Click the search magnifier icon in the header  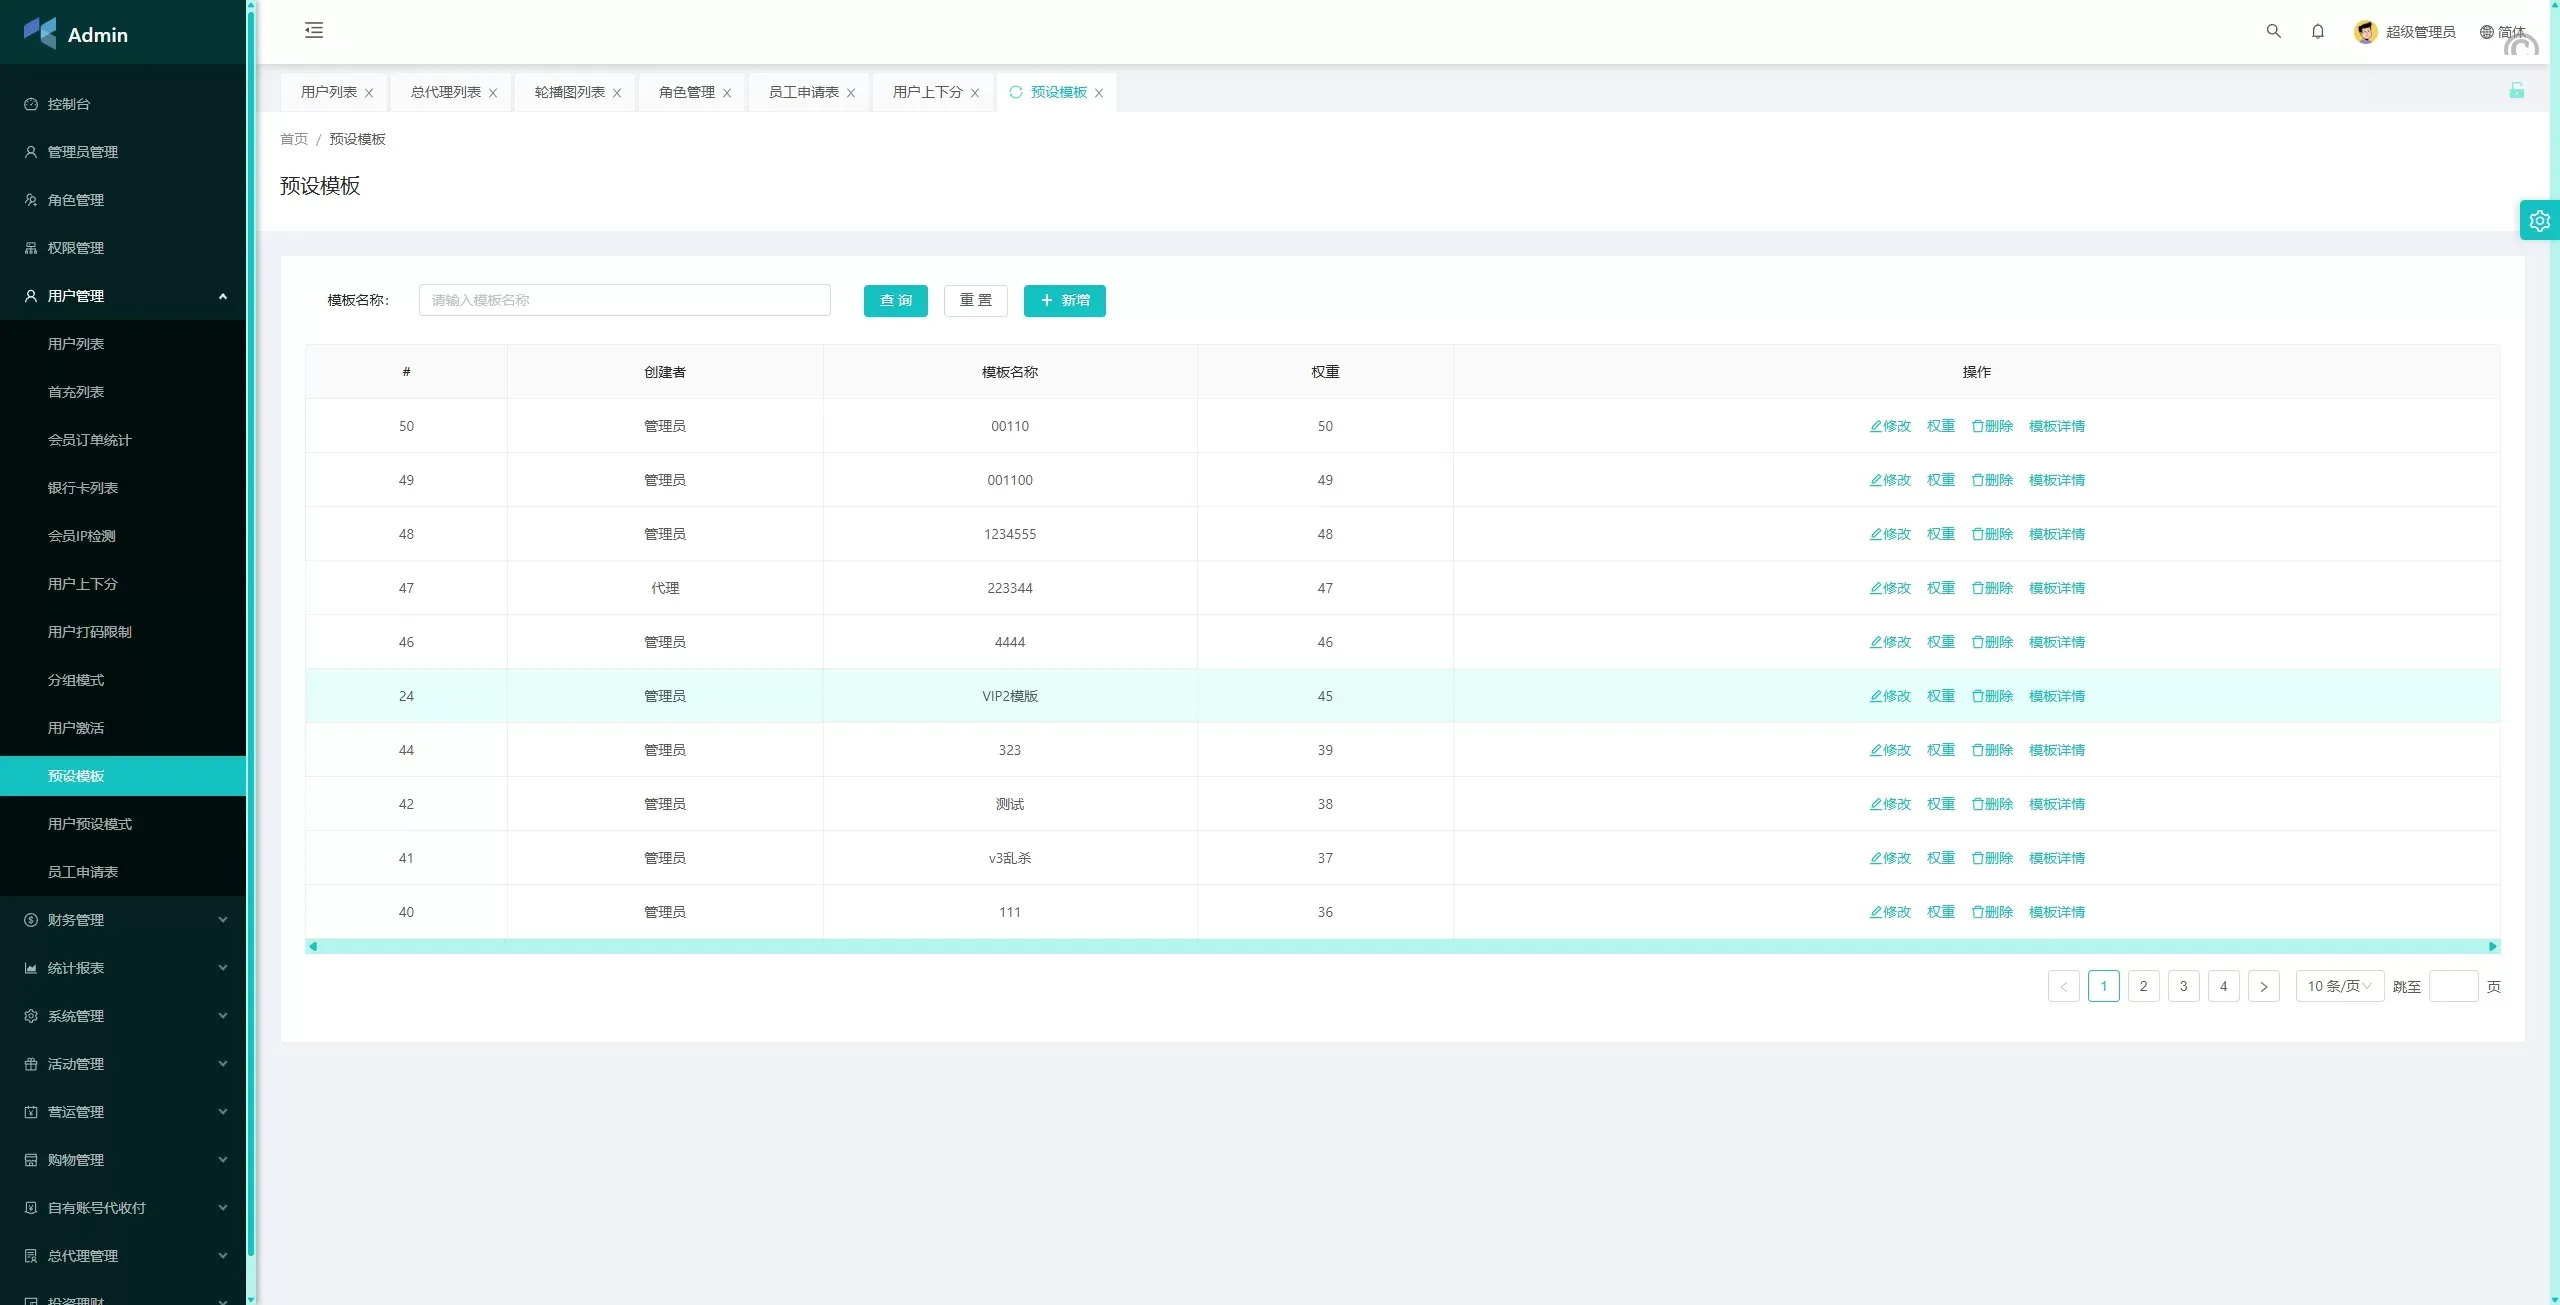[2273, 31]
